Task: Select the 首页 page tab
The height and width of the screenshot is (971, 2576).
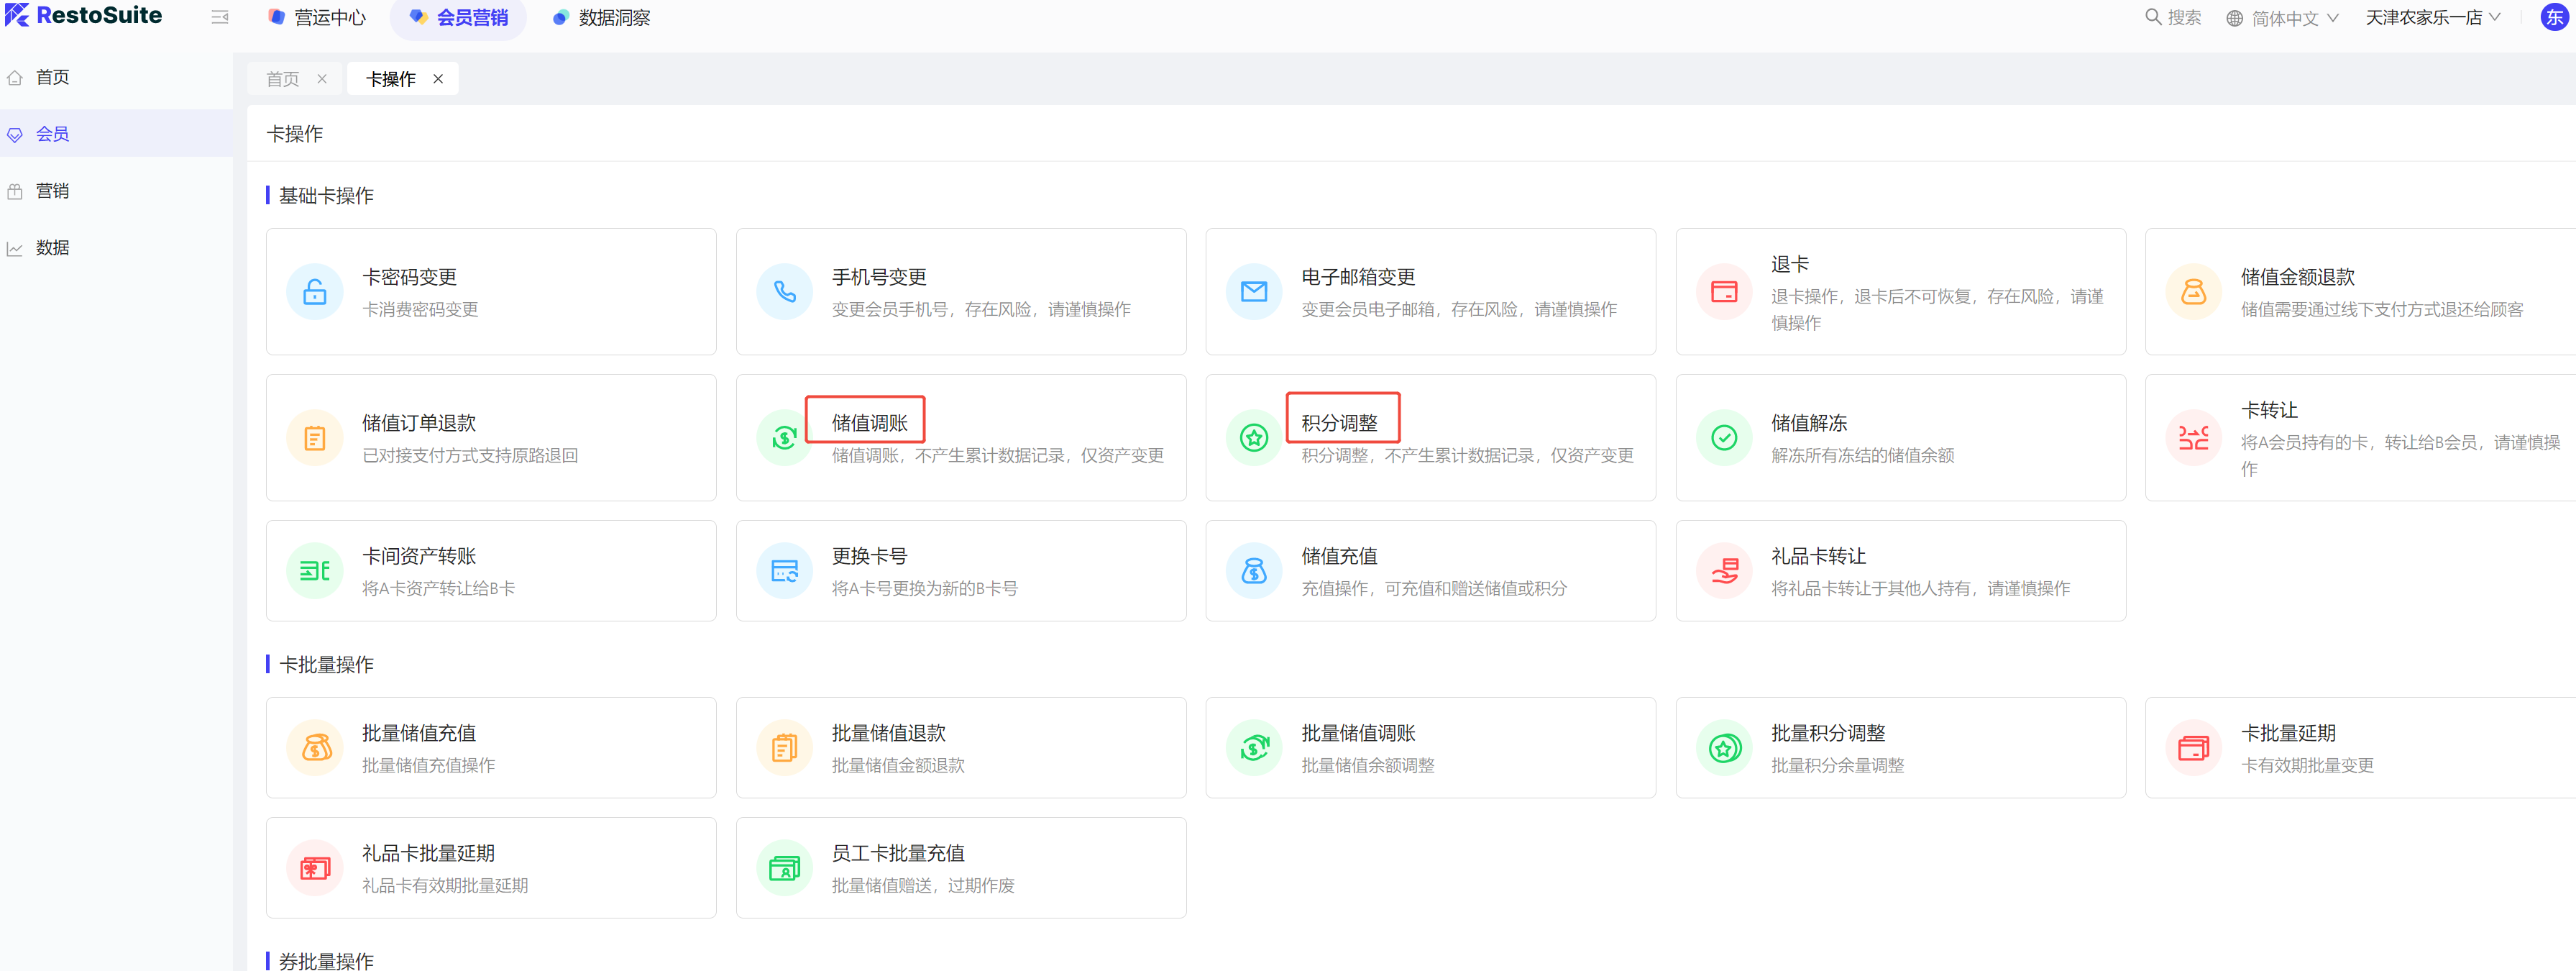Action: tap(283, 79)
